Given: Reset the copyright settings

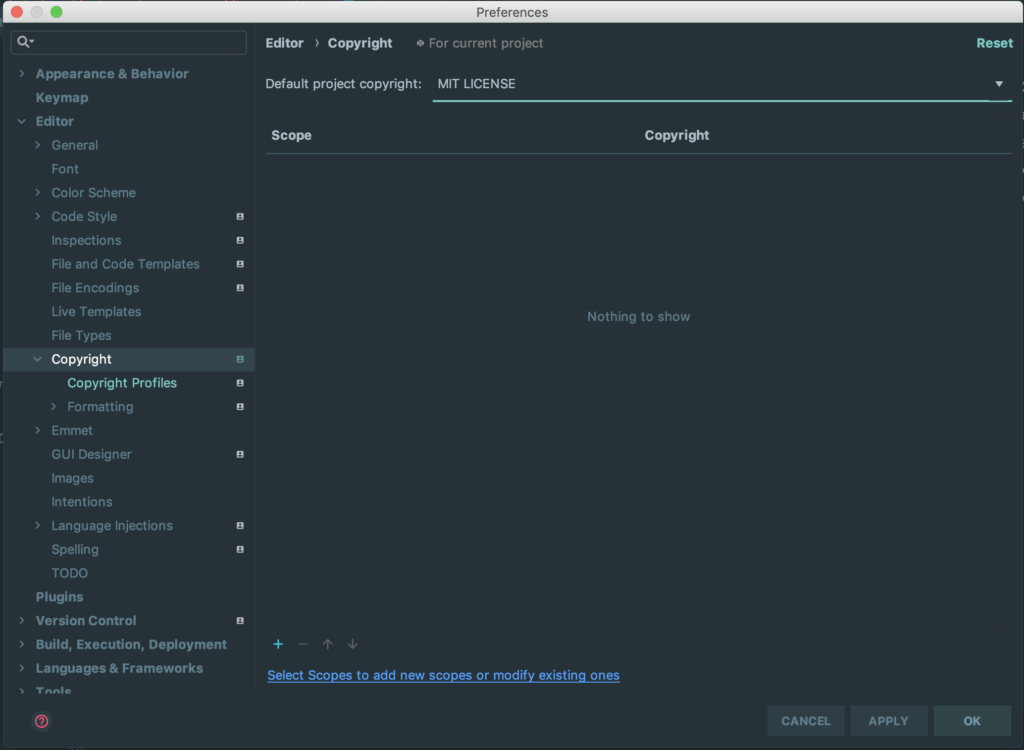Looking at the screenshot, I should click(x=994, y=43).
